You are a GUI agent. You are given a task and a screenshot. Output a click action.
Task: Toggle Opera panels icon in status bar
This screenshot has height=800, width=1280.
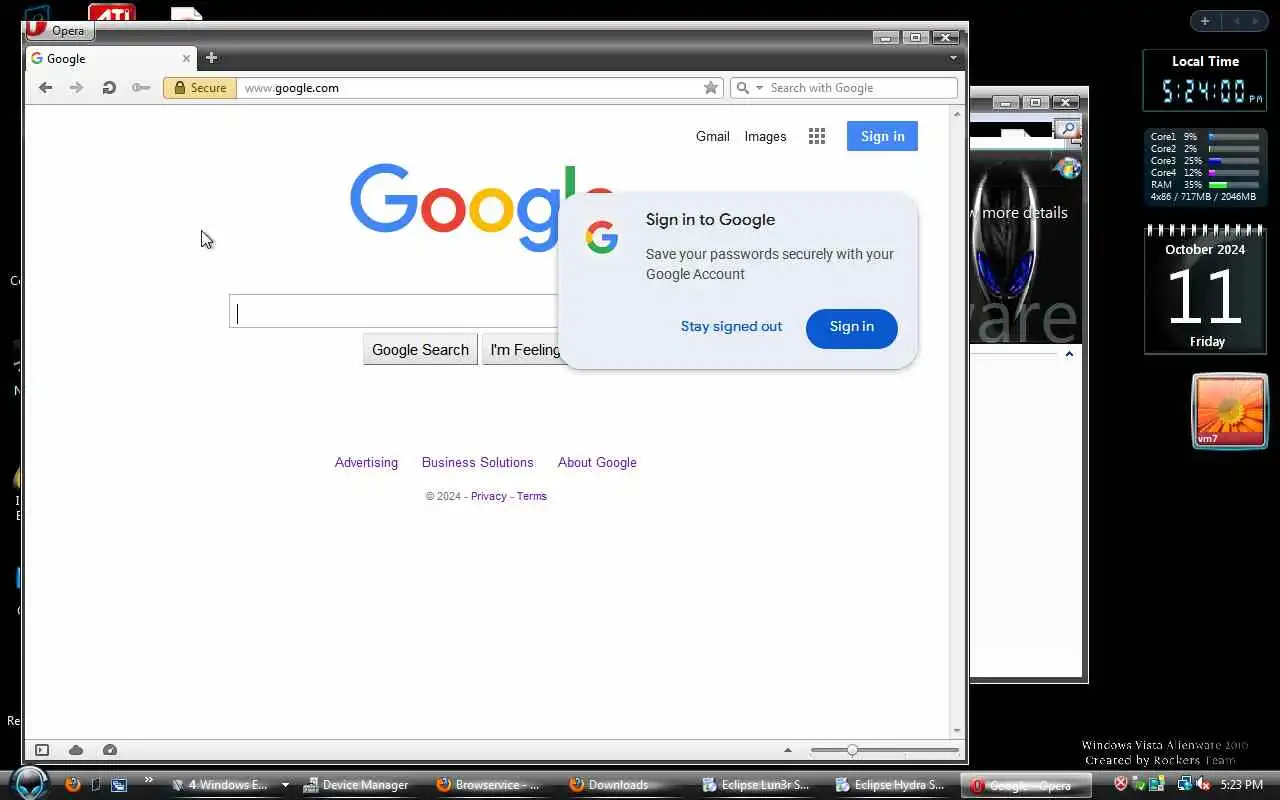tap(42, 750)
